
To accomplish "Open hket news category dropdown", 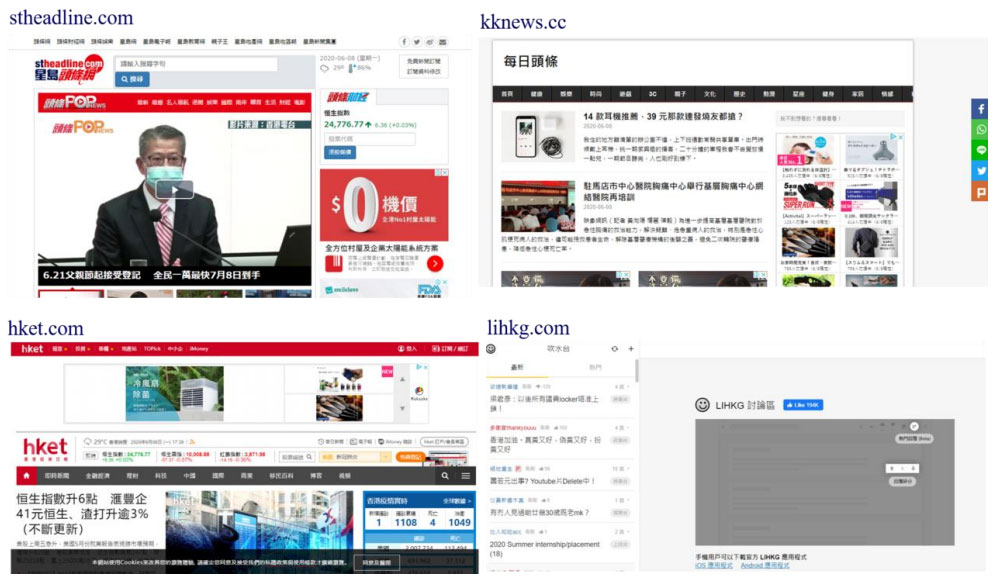I will coord(355,457).
